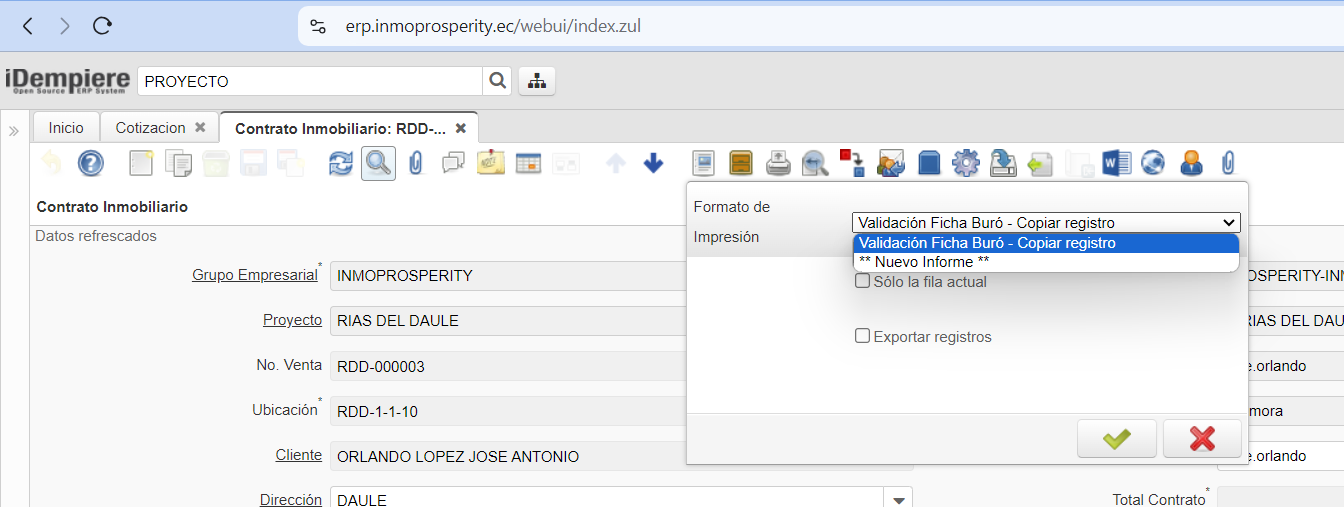Toggle grid view with the table icon
Screen dimensions: 1344x507
(x=528, y=163)
